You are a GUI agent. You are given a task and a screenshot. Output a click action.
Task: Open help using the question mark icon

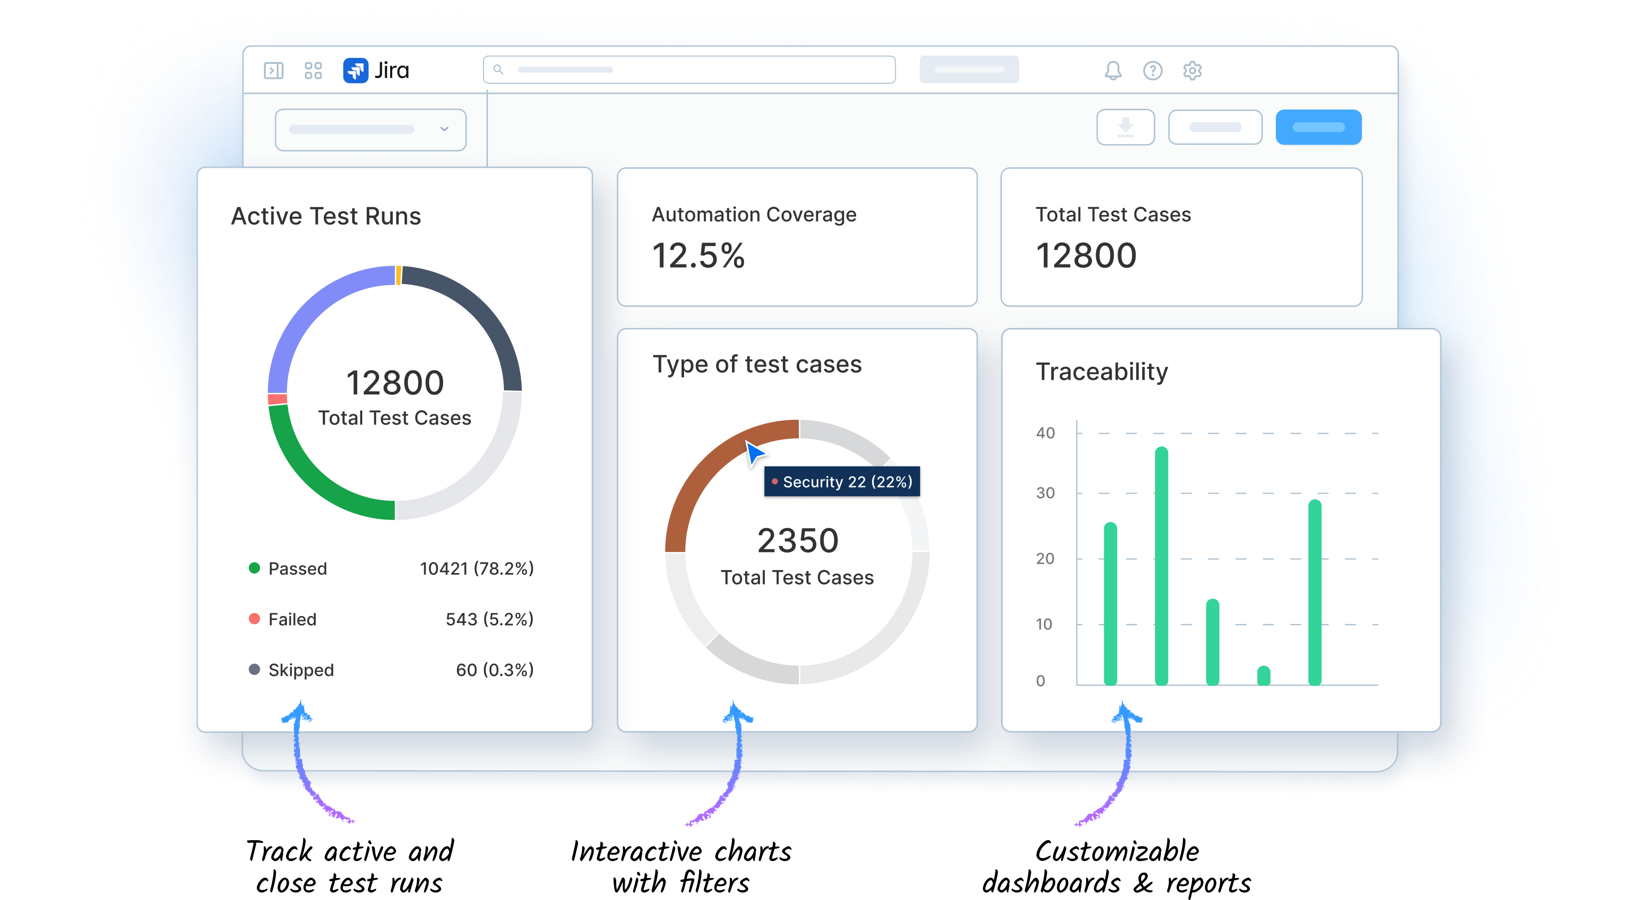[x=1152, y=70]
